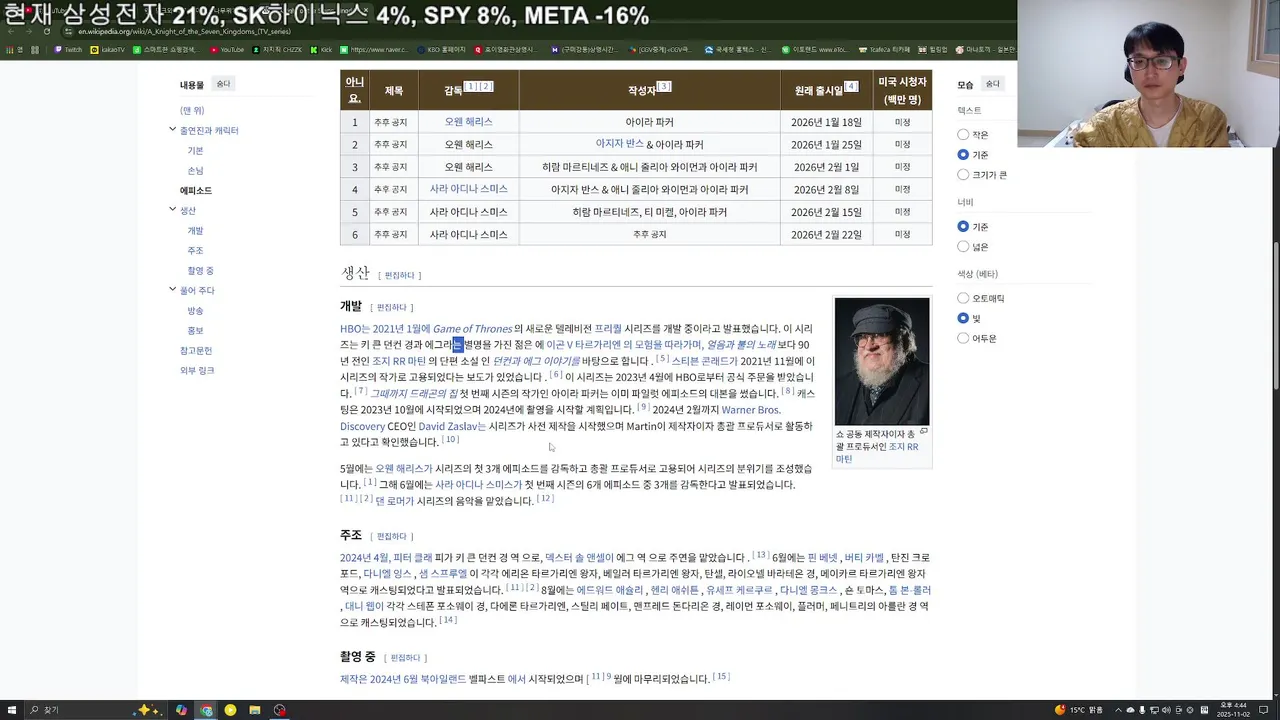Open the 이토랜드 bookmark
This screenshot has width=1280, height=720.
pos(814,49)
